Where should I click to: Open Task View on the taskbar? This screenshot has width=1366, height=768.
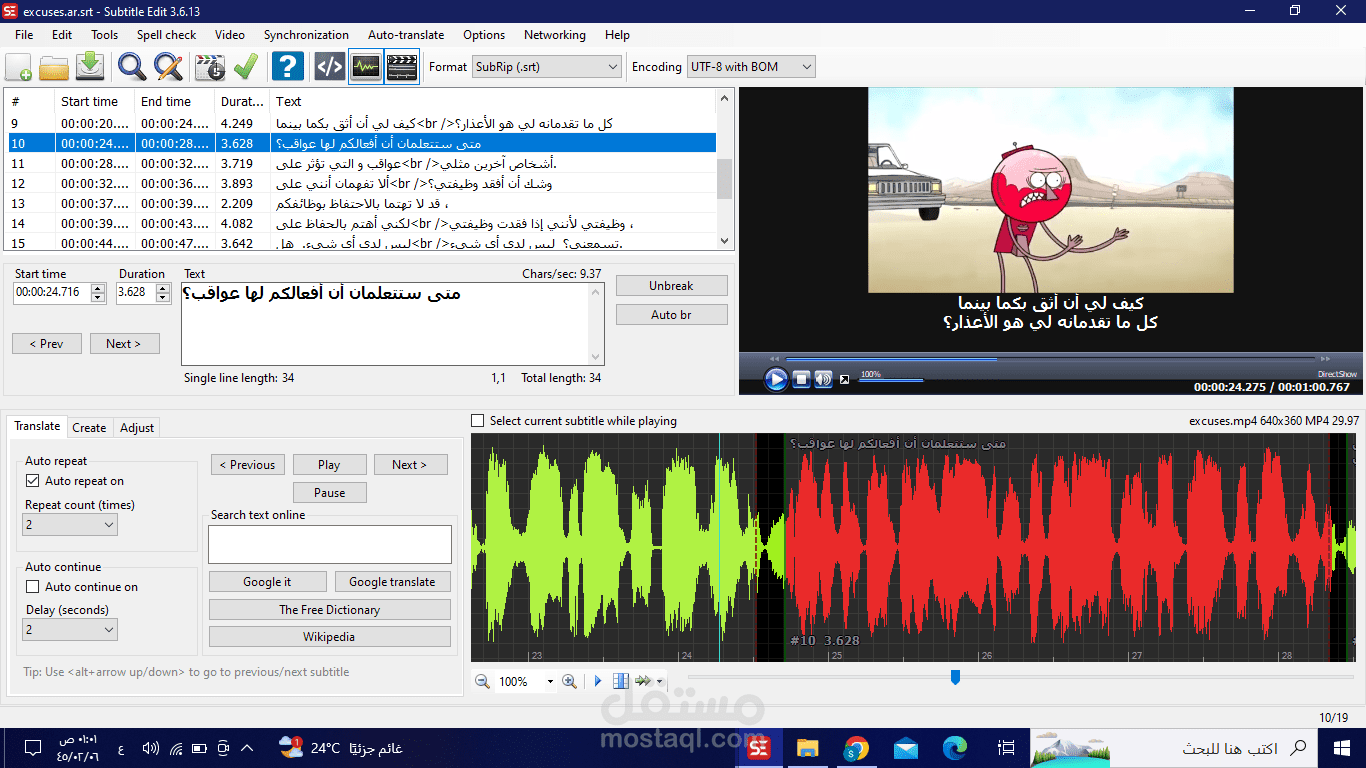click(x=1006, y=748)
